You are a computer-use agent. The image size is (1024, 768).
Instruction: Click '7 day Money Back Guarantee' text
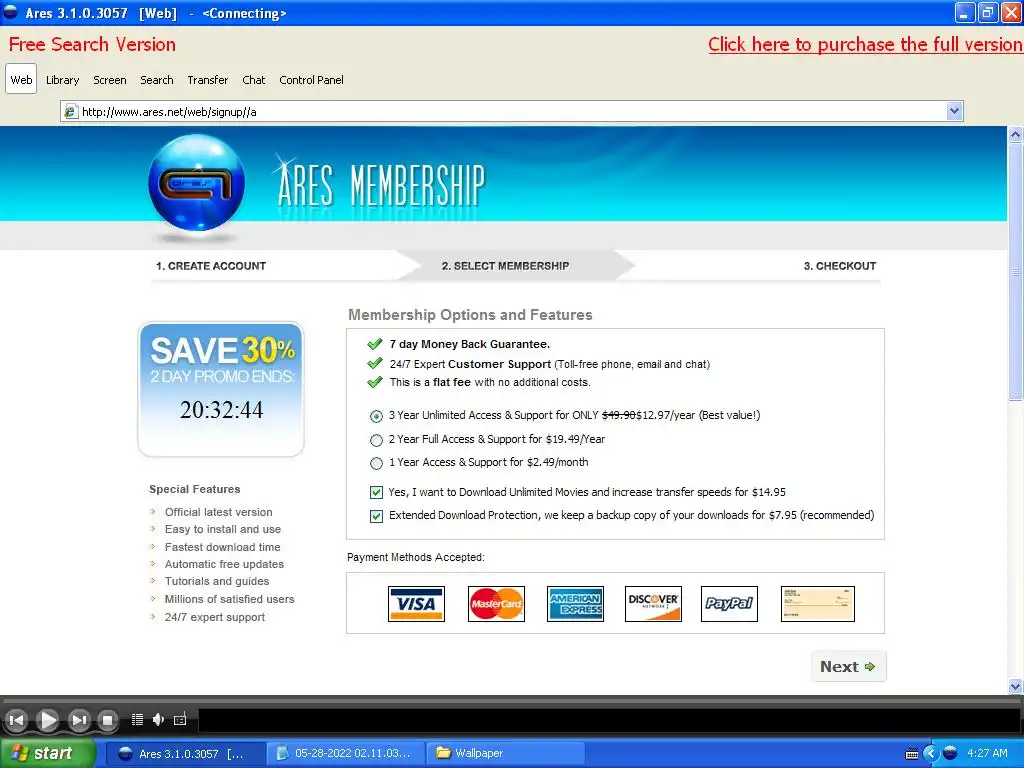pyautogui.click(x=470, y=344)
